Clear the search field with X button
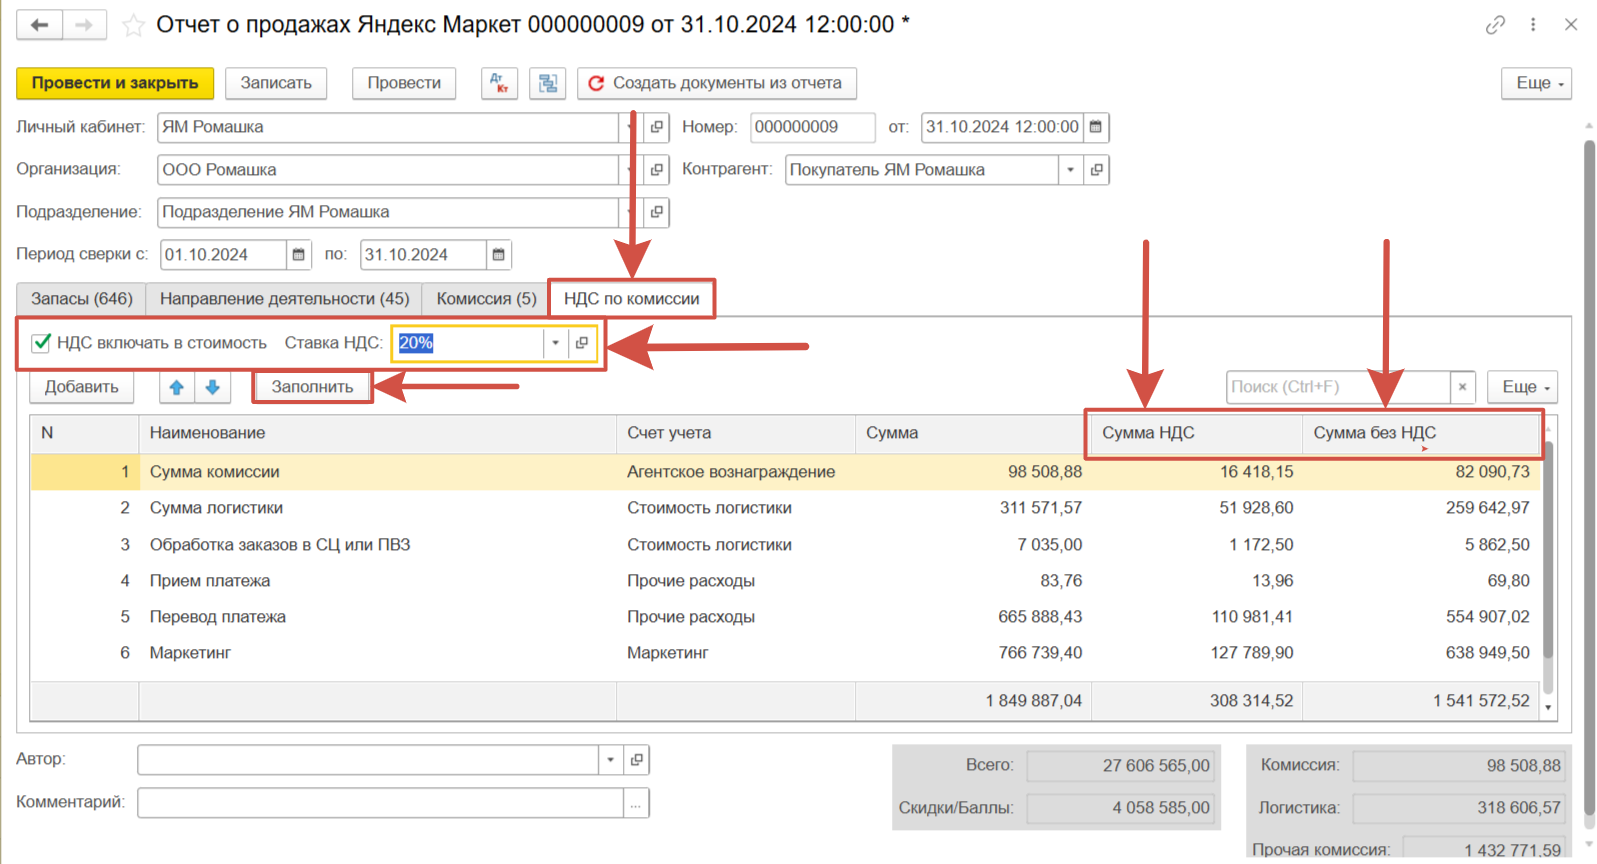The height and width of the screenshot is (864, 1597). point(1462,387)
